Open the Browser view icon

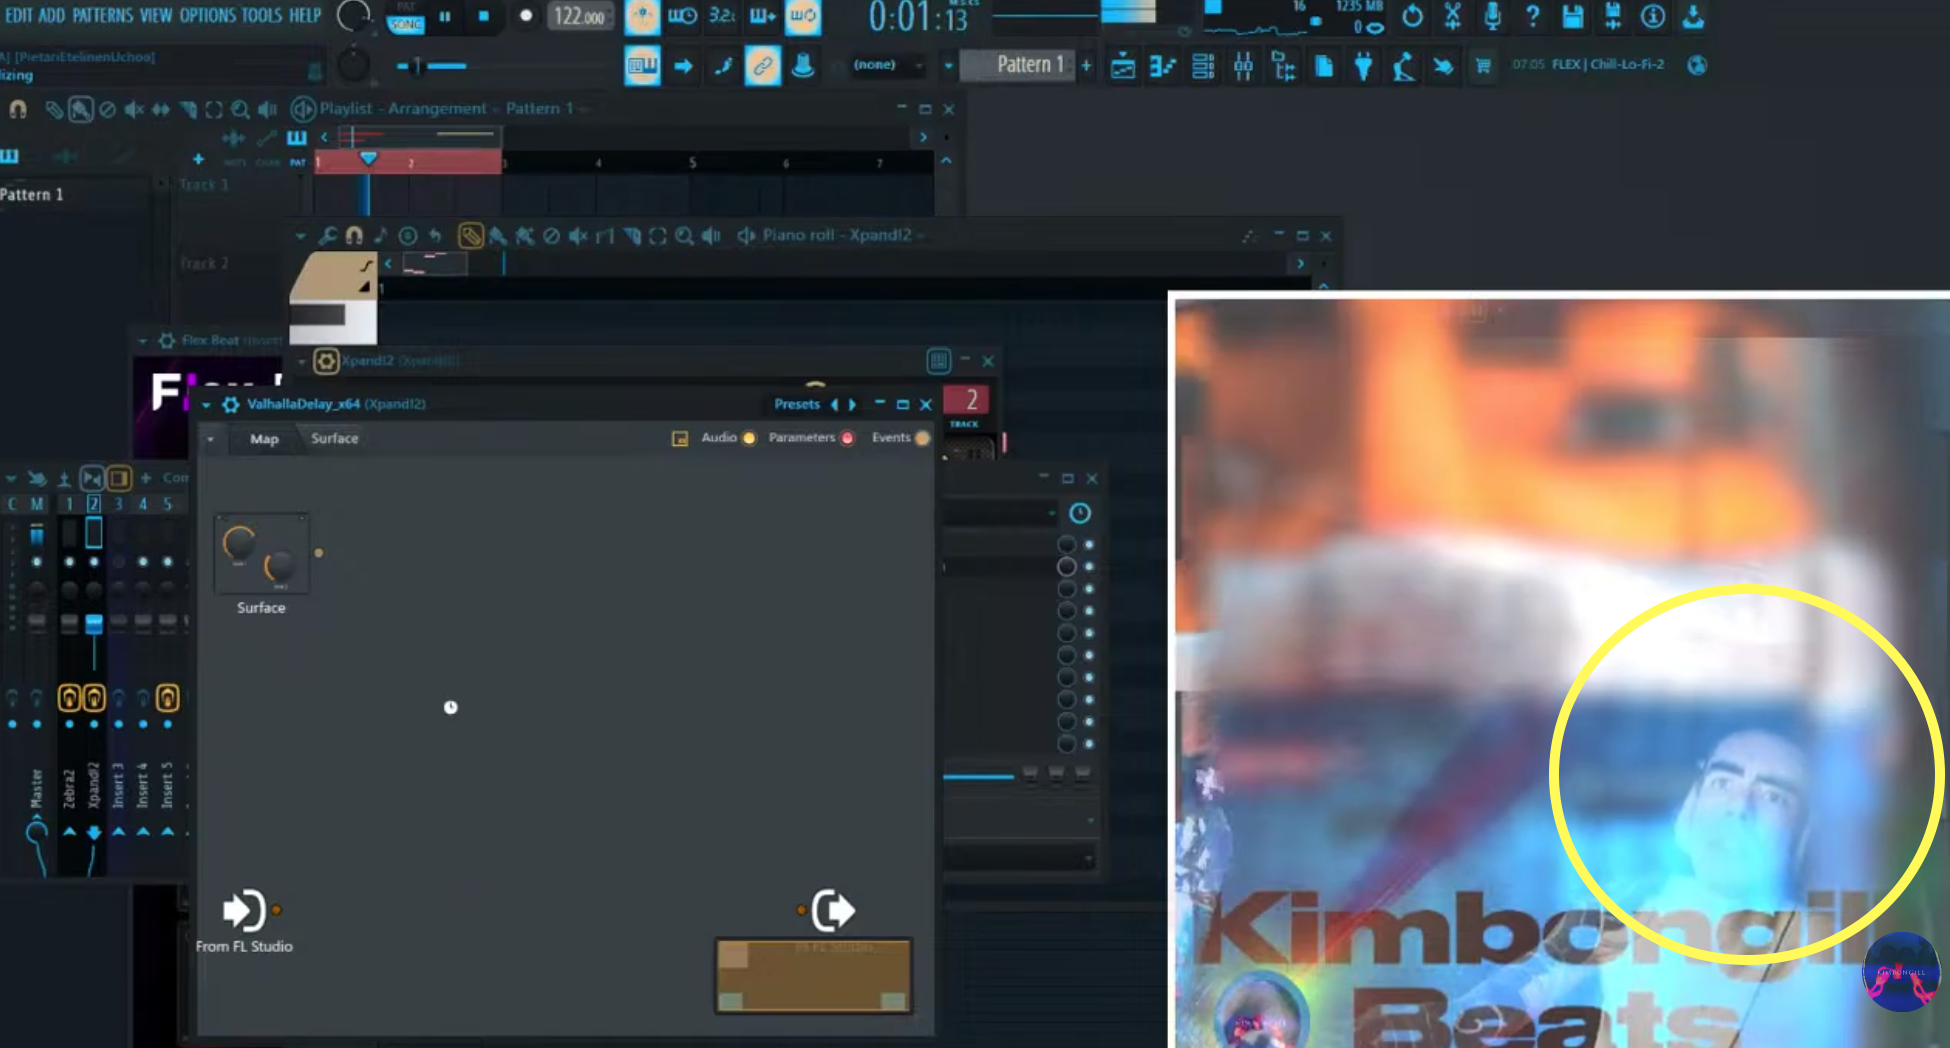pos(1283,67)
